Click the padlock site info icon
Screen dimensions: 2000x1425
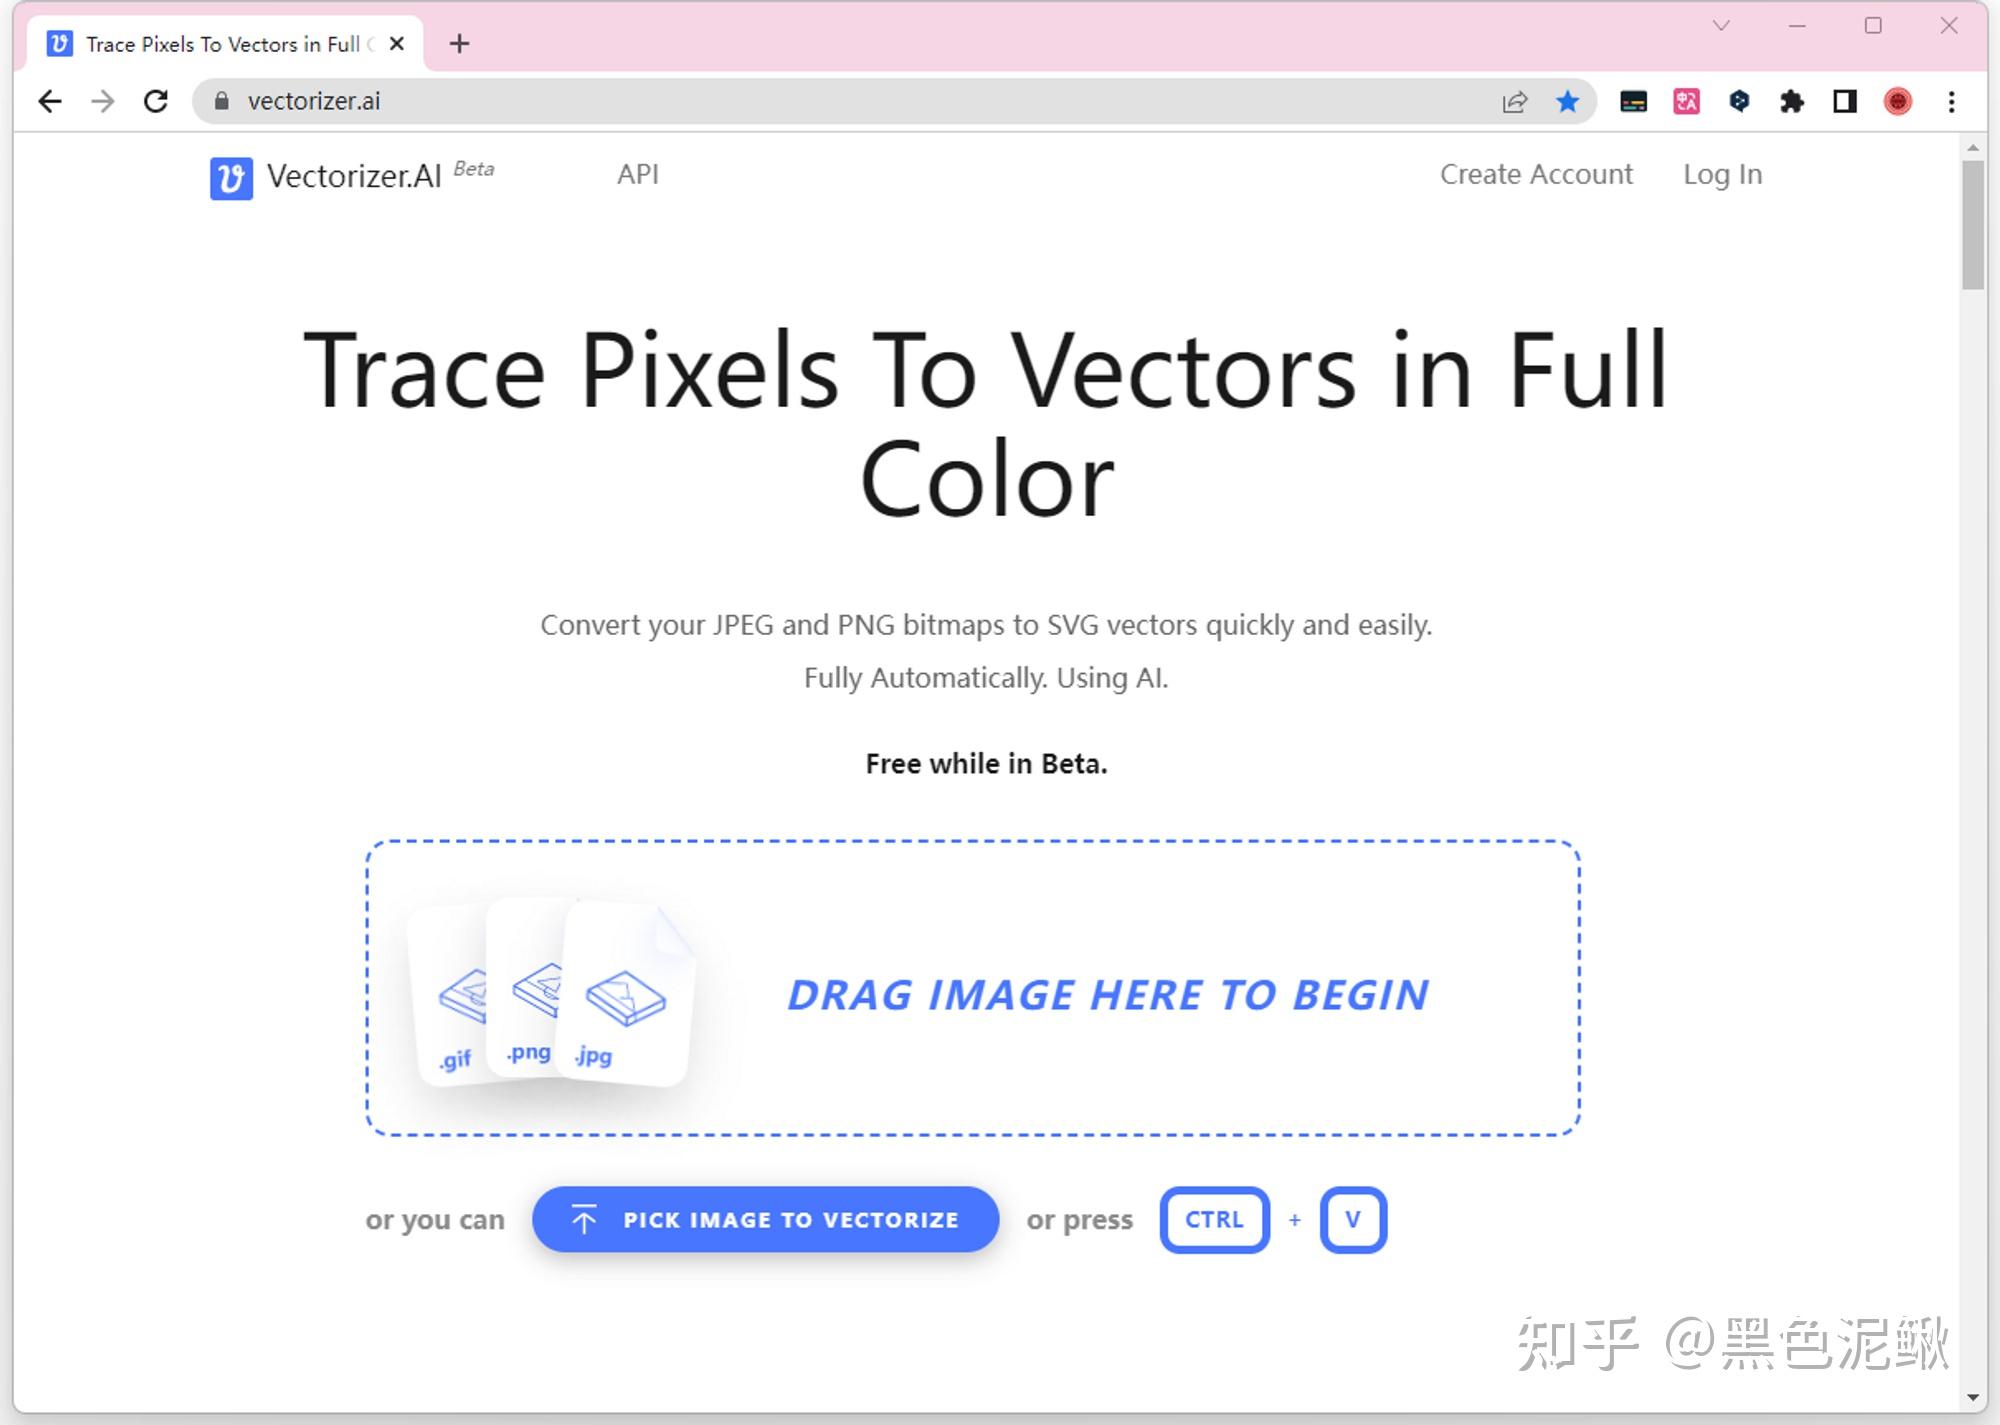pyautogui.click(x=222, y=101)
